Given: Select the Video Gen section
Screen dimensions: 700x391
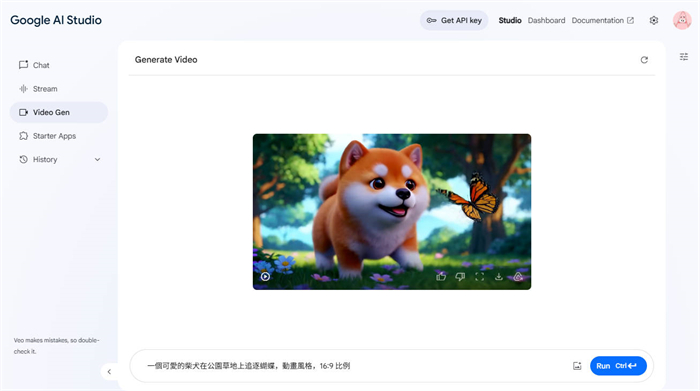Looking at the screenshot, I should click(58, 112).
